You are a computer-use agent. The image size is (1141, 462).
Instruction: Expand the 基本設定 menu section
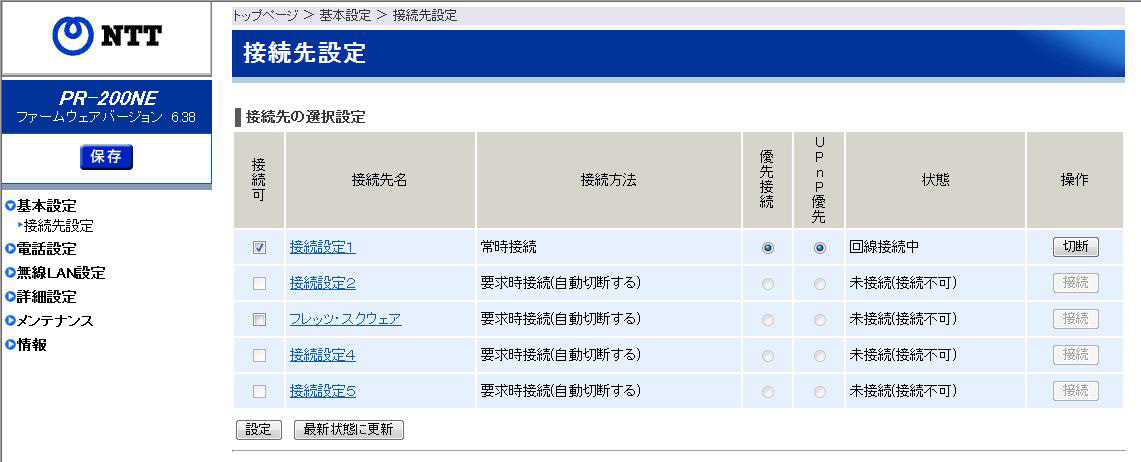point(46,205)
